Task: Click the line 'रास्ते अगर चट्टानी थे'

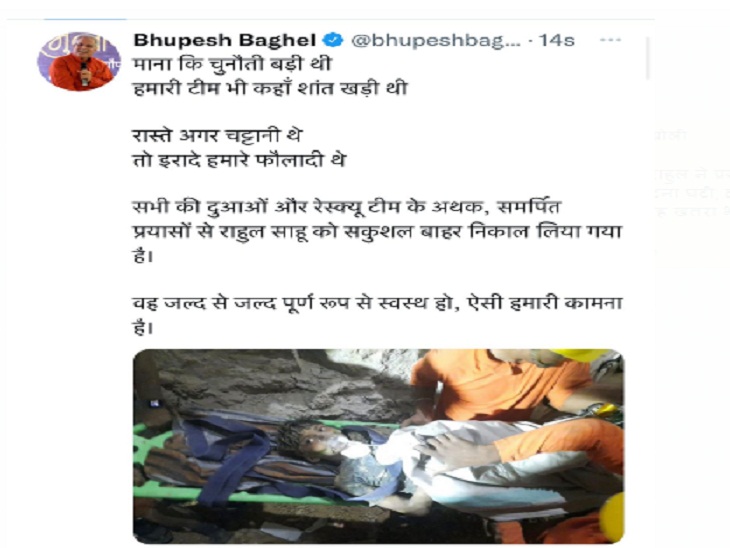Action: pyautogui.click(x=217, y=135)
